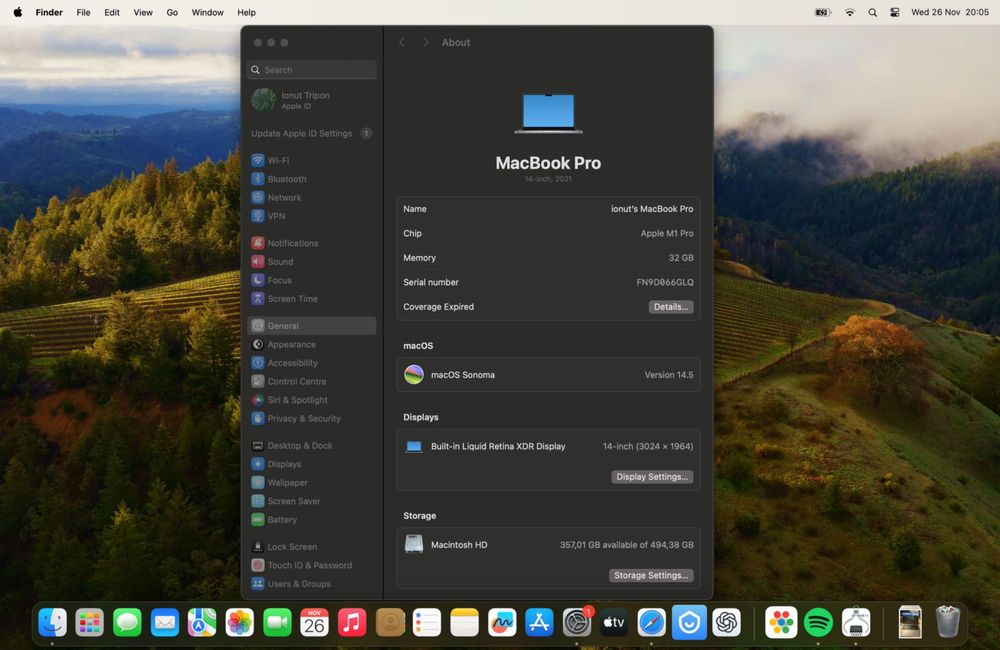Open Privacy & Security settings

click(311, 418)
